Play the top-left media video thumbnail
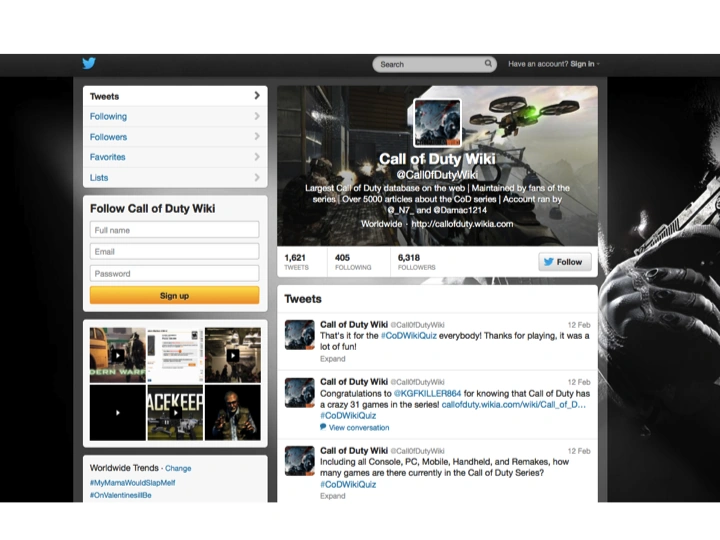Image resolution: width=720 pixels, height=540 pixels. point(117,355)
